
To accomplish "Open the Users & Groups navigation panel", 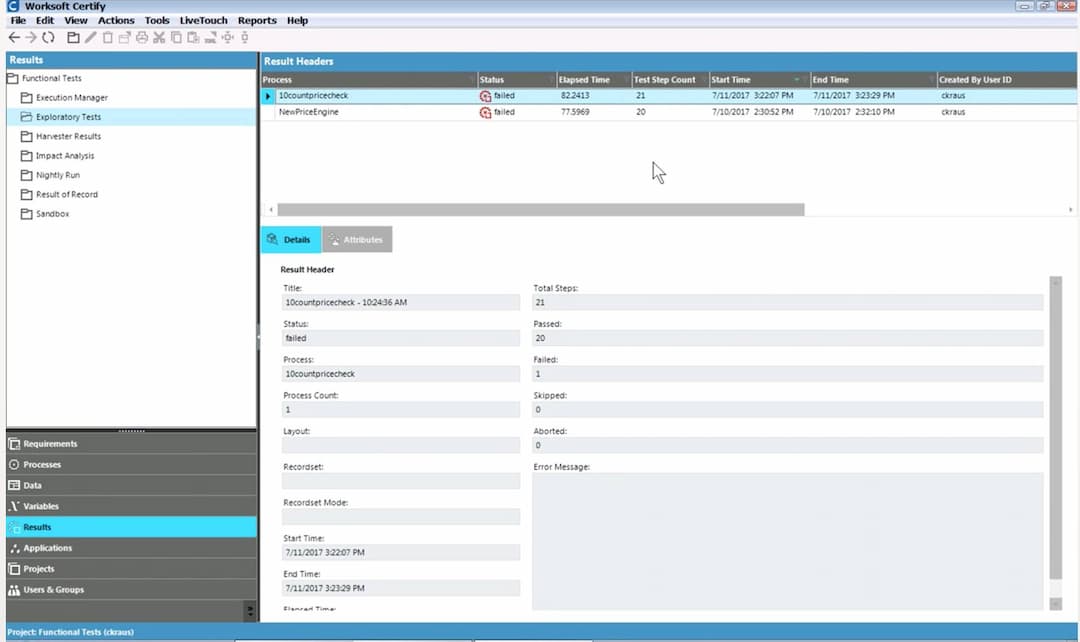I will coord(53,590).
